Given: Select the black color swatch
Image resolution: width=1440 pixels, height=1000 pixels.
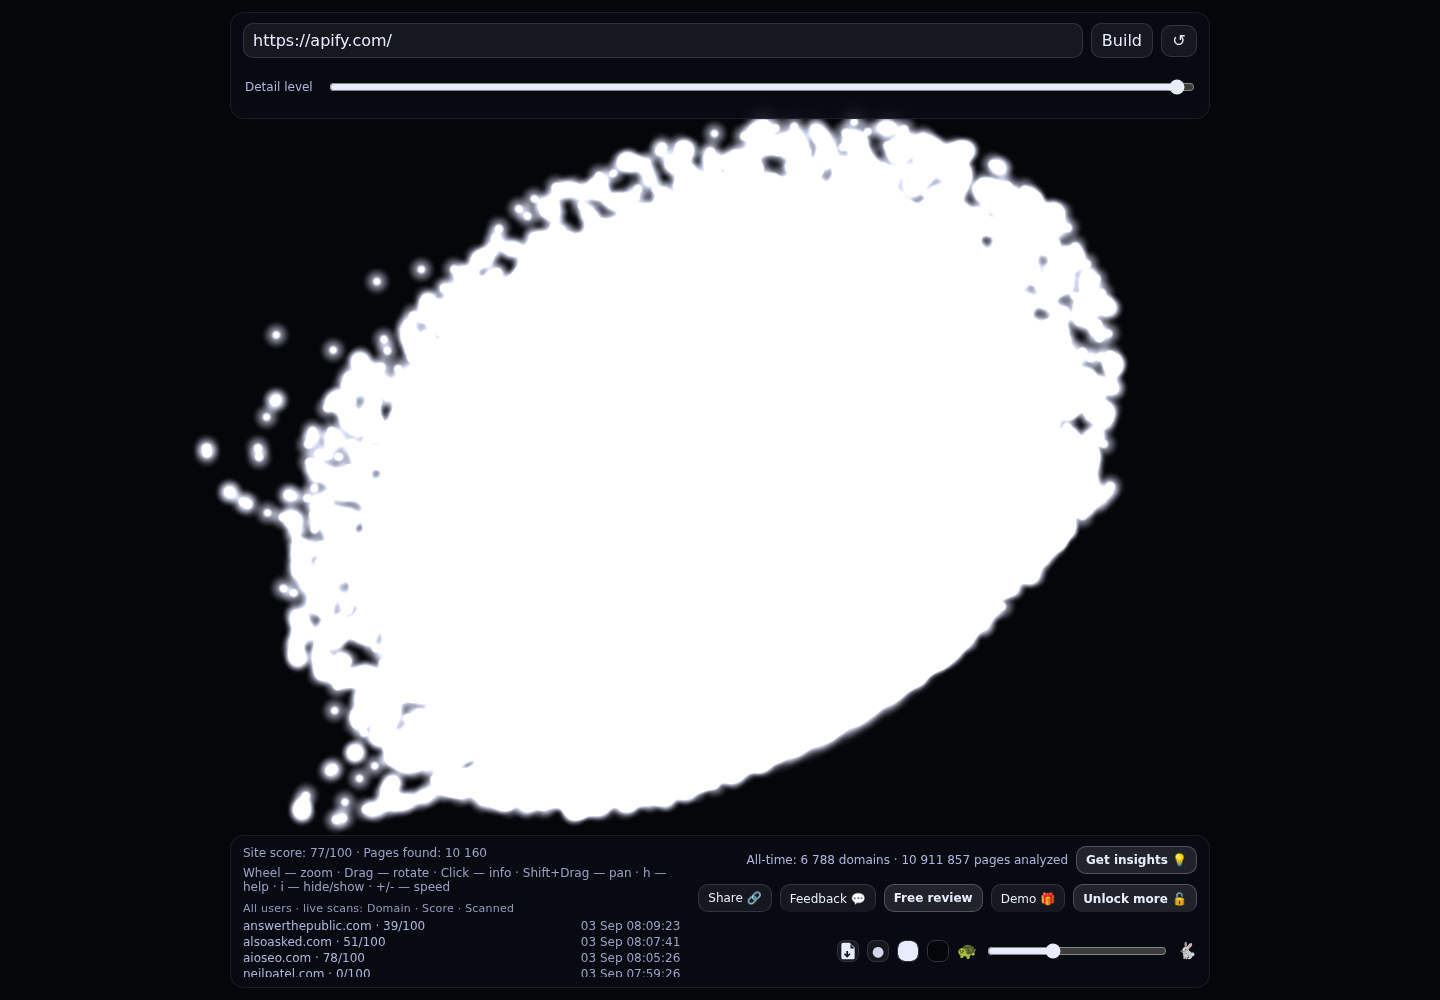Looking at the screenshot, I should tap(938, 951).
